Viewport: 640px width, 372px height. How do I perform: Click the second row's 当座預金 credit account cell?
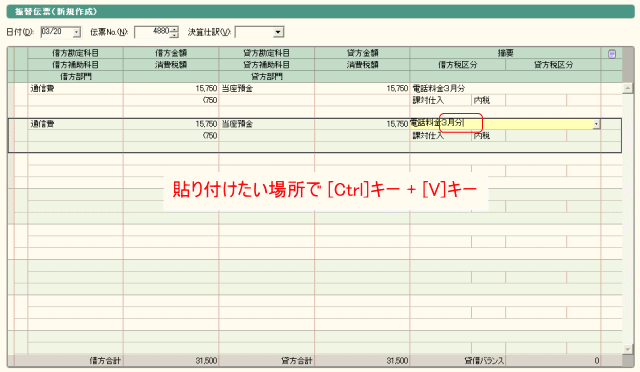tap(267, 124)
